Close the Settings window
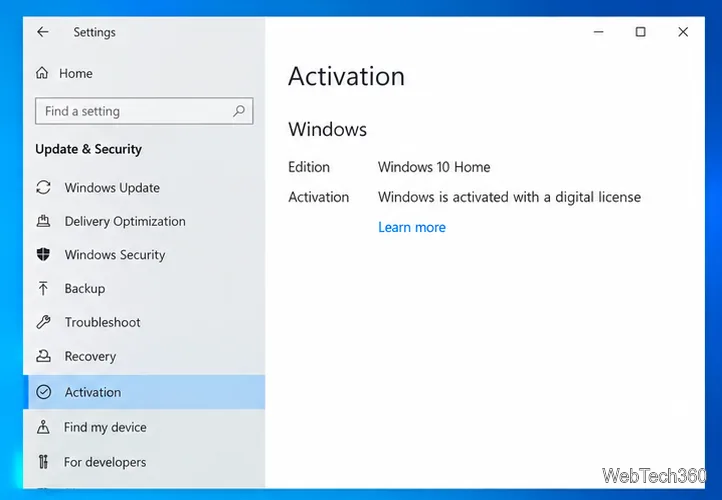The height and width of the screenshot is (500, 722). pyautogui.click(x=683, y=32)
